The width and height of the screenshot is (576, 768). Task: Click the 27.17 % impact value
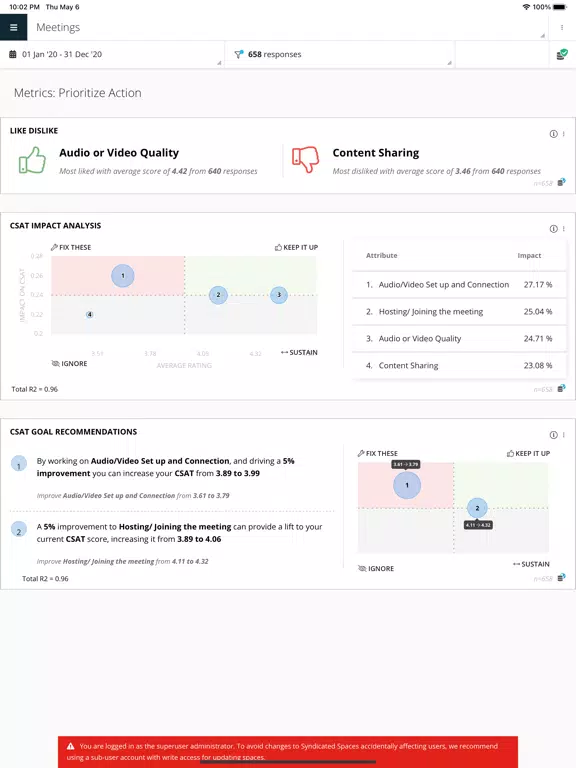coord(538,285)
